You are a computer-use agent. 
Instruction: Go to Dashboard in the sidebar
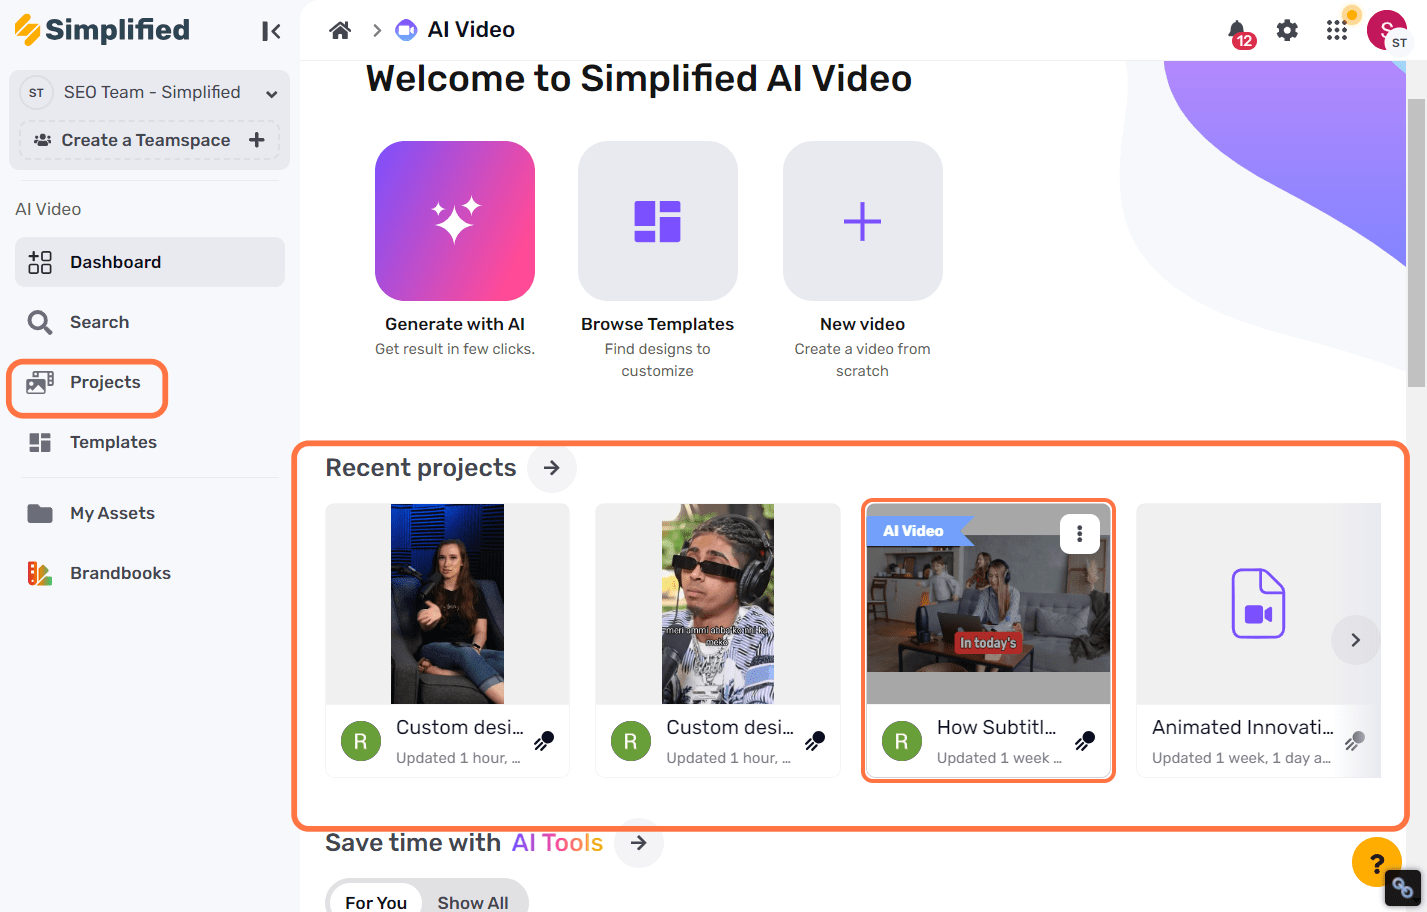point(115,261)
